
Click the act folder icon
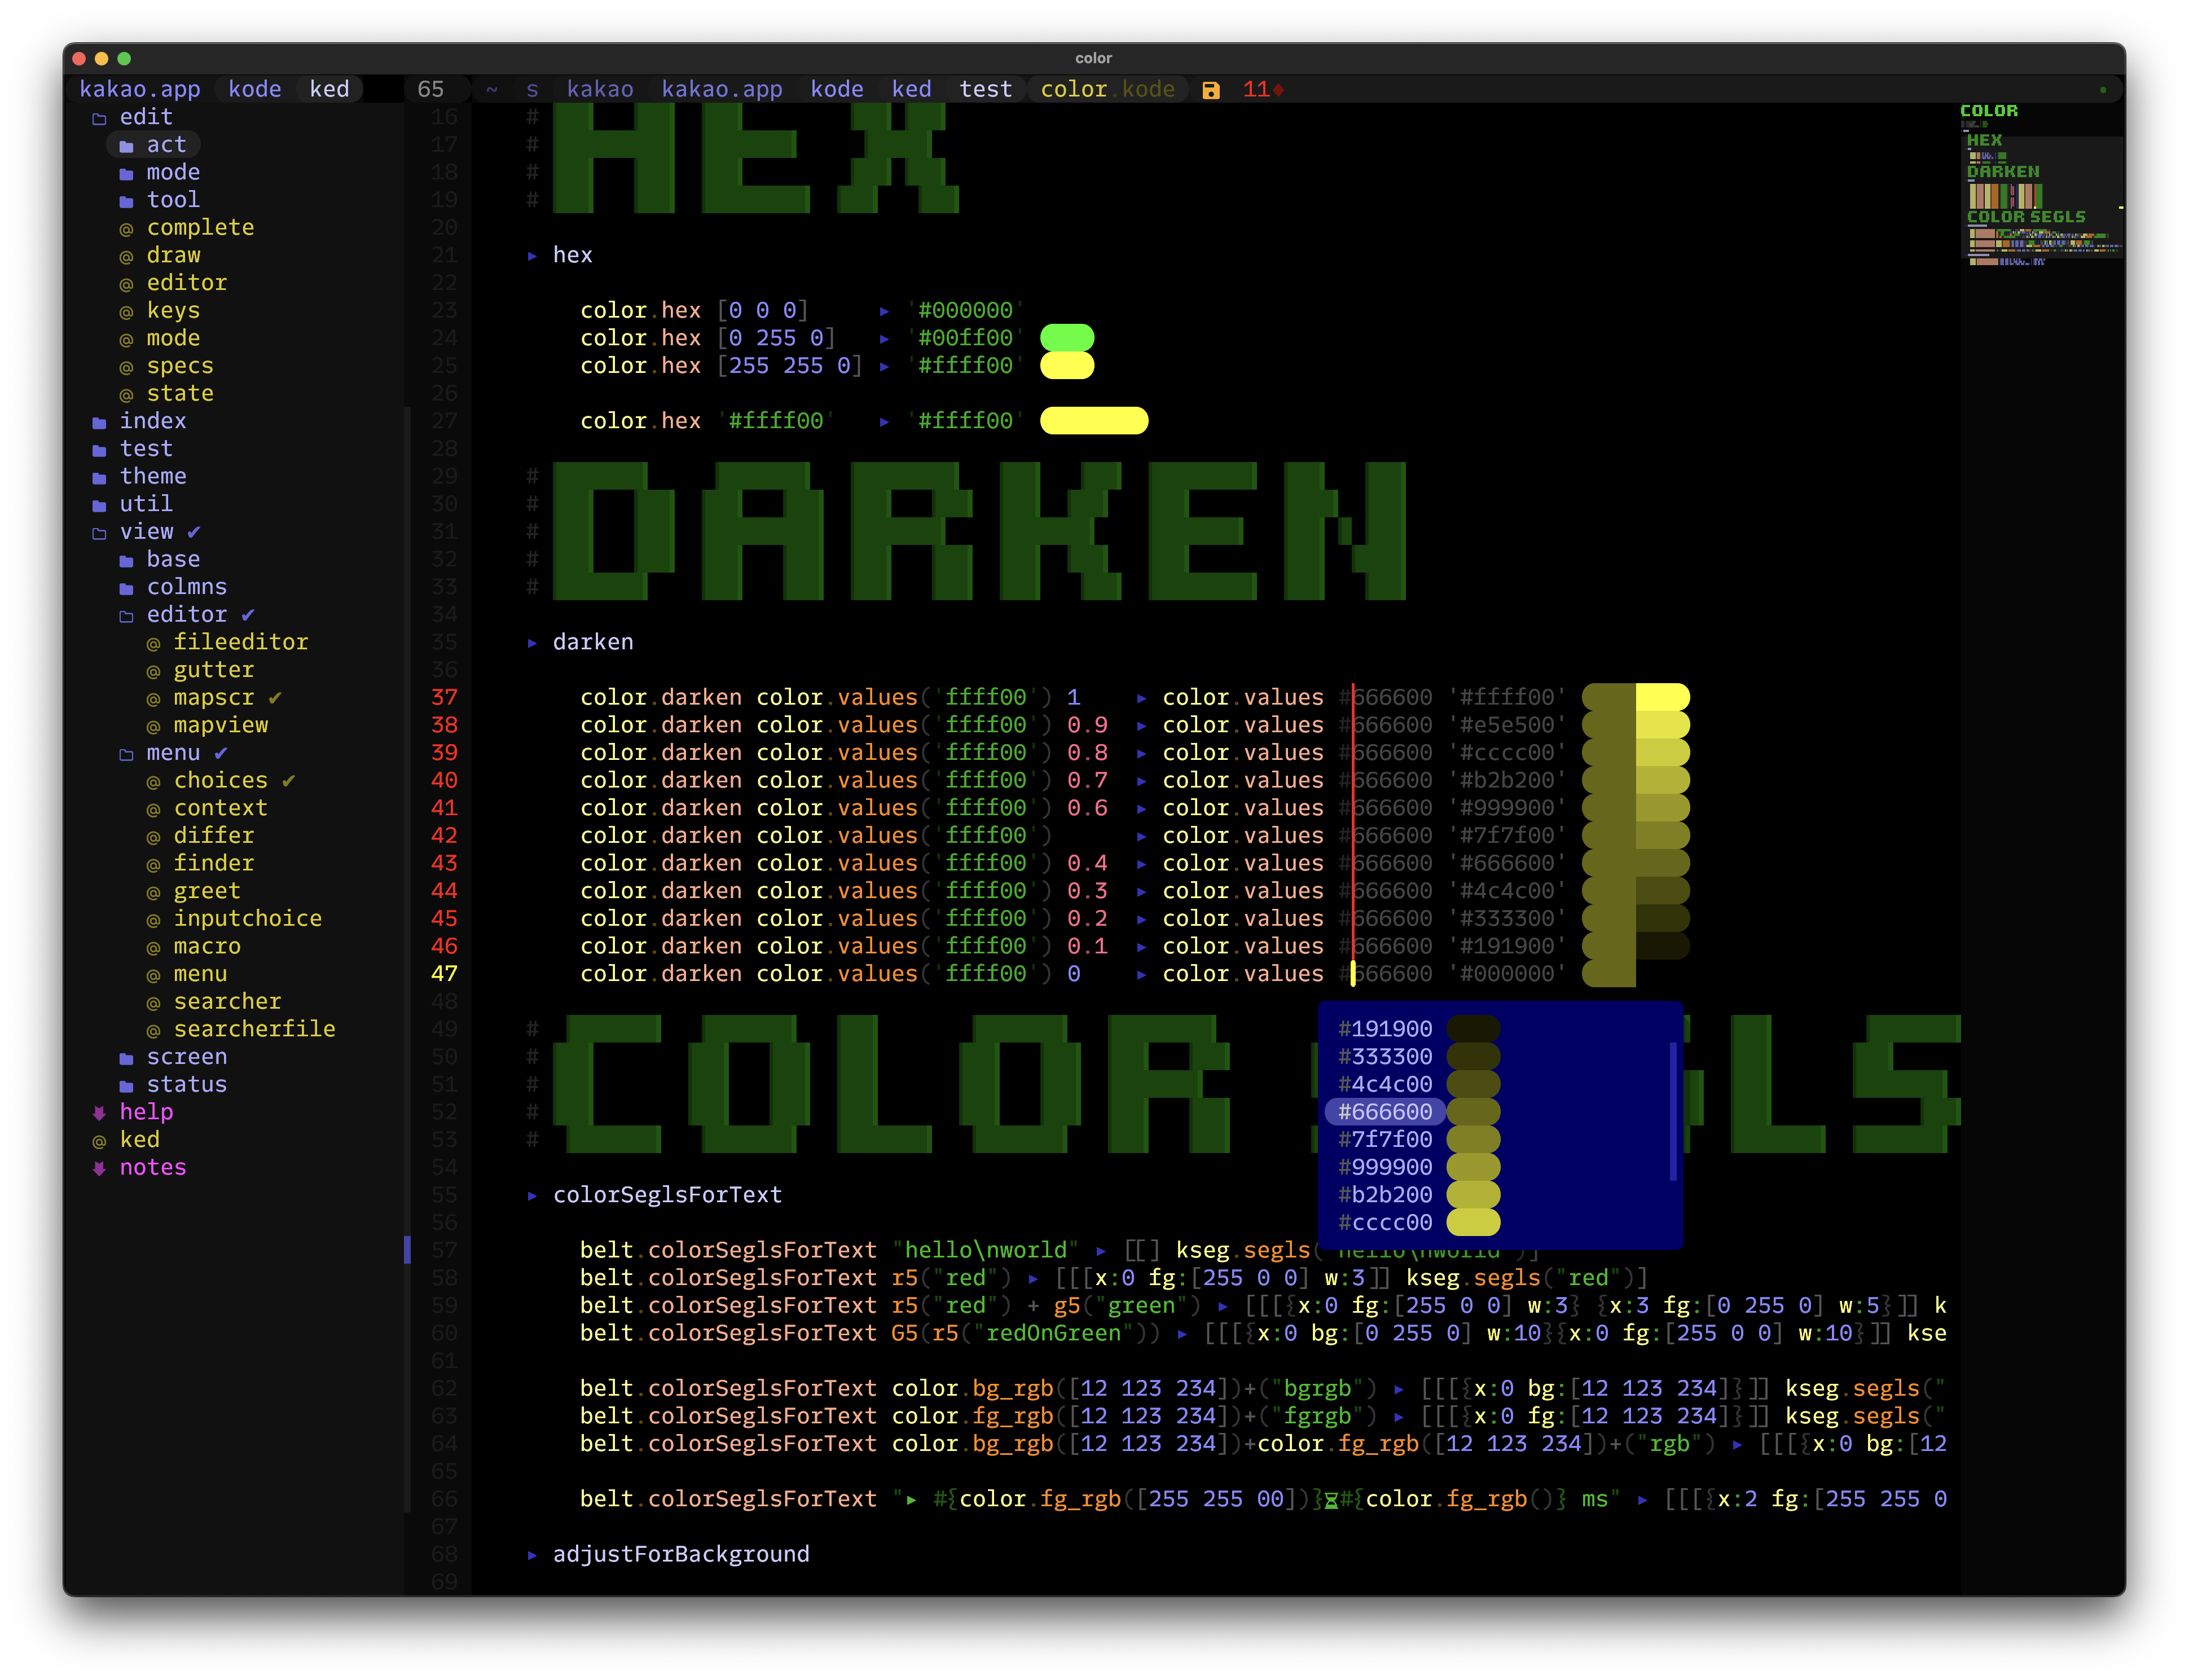pos(126,146)
